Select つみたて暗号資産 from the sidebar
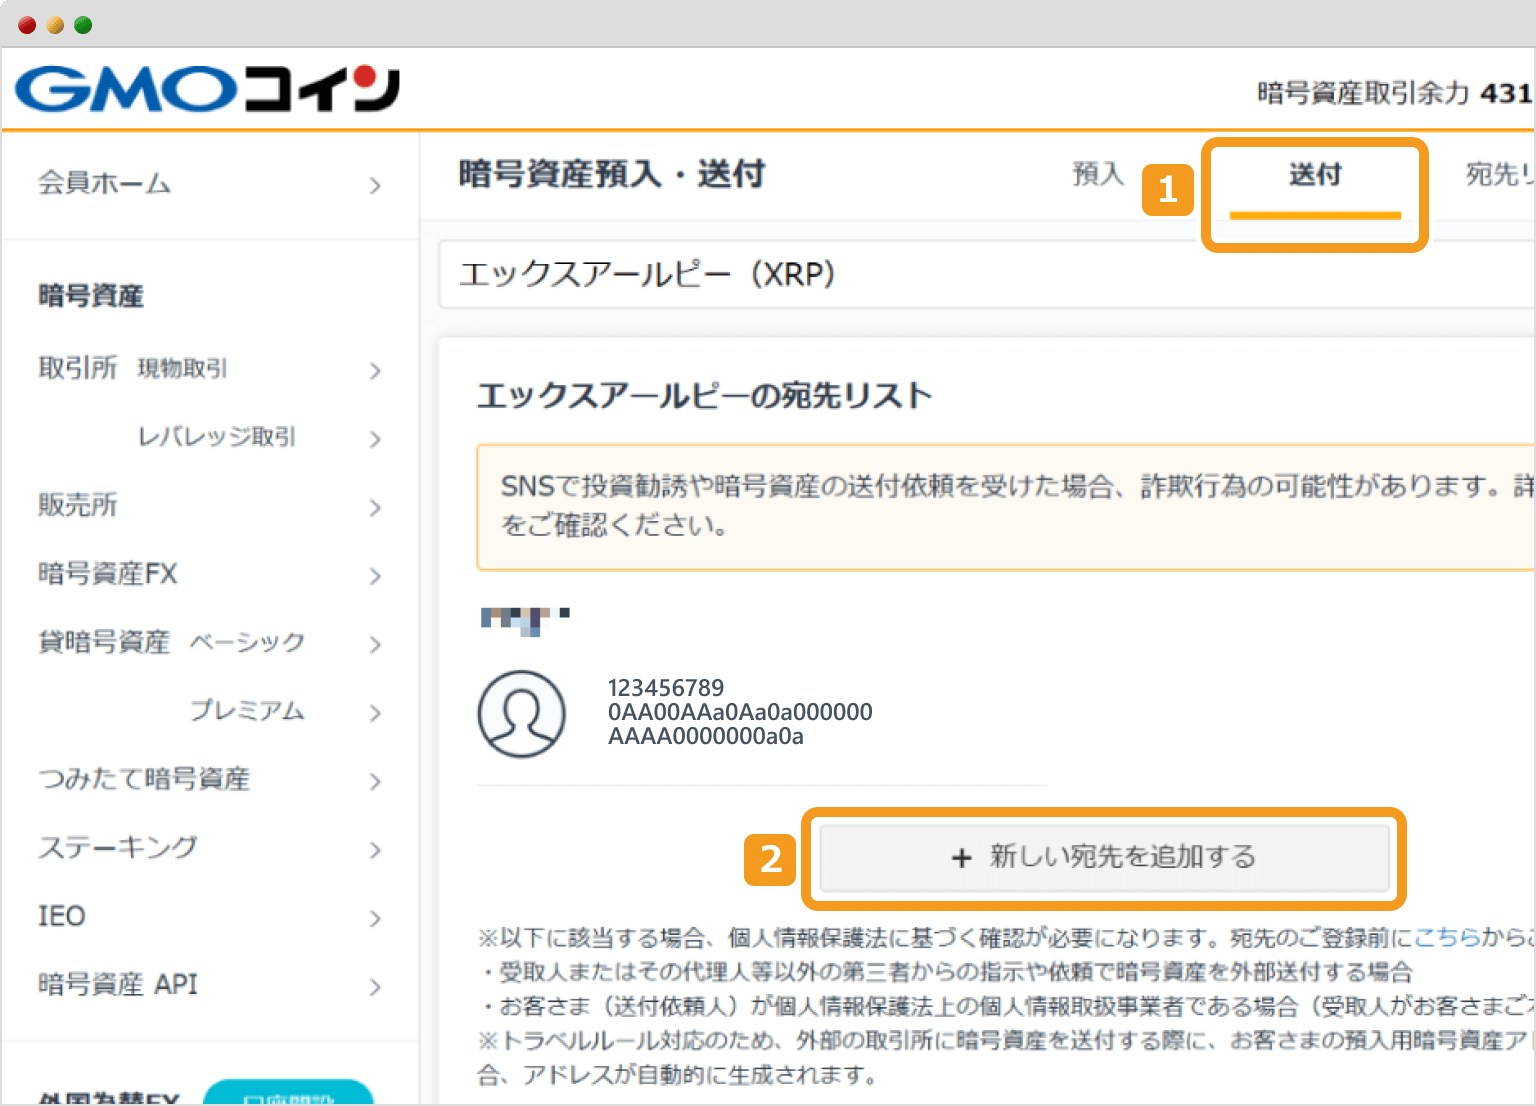This screenshot has height=1106, width=1536. point(145,780)
